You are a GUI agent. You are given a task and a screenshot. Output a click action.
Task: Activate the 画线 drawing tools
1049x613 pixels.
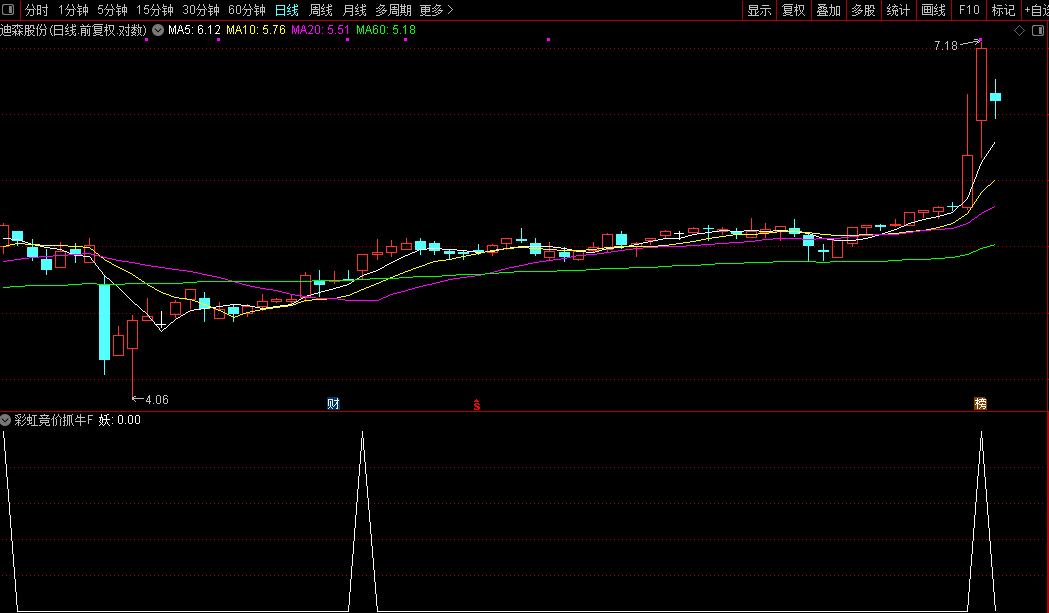click(933, 10)
